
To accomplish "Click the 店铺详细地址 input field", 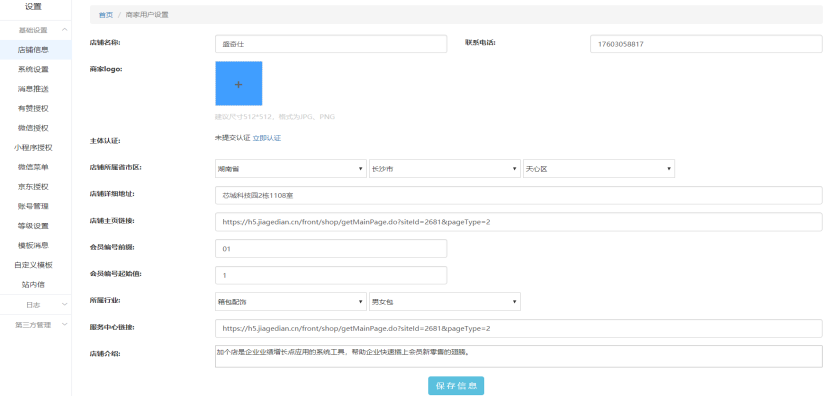I will 519,195.
